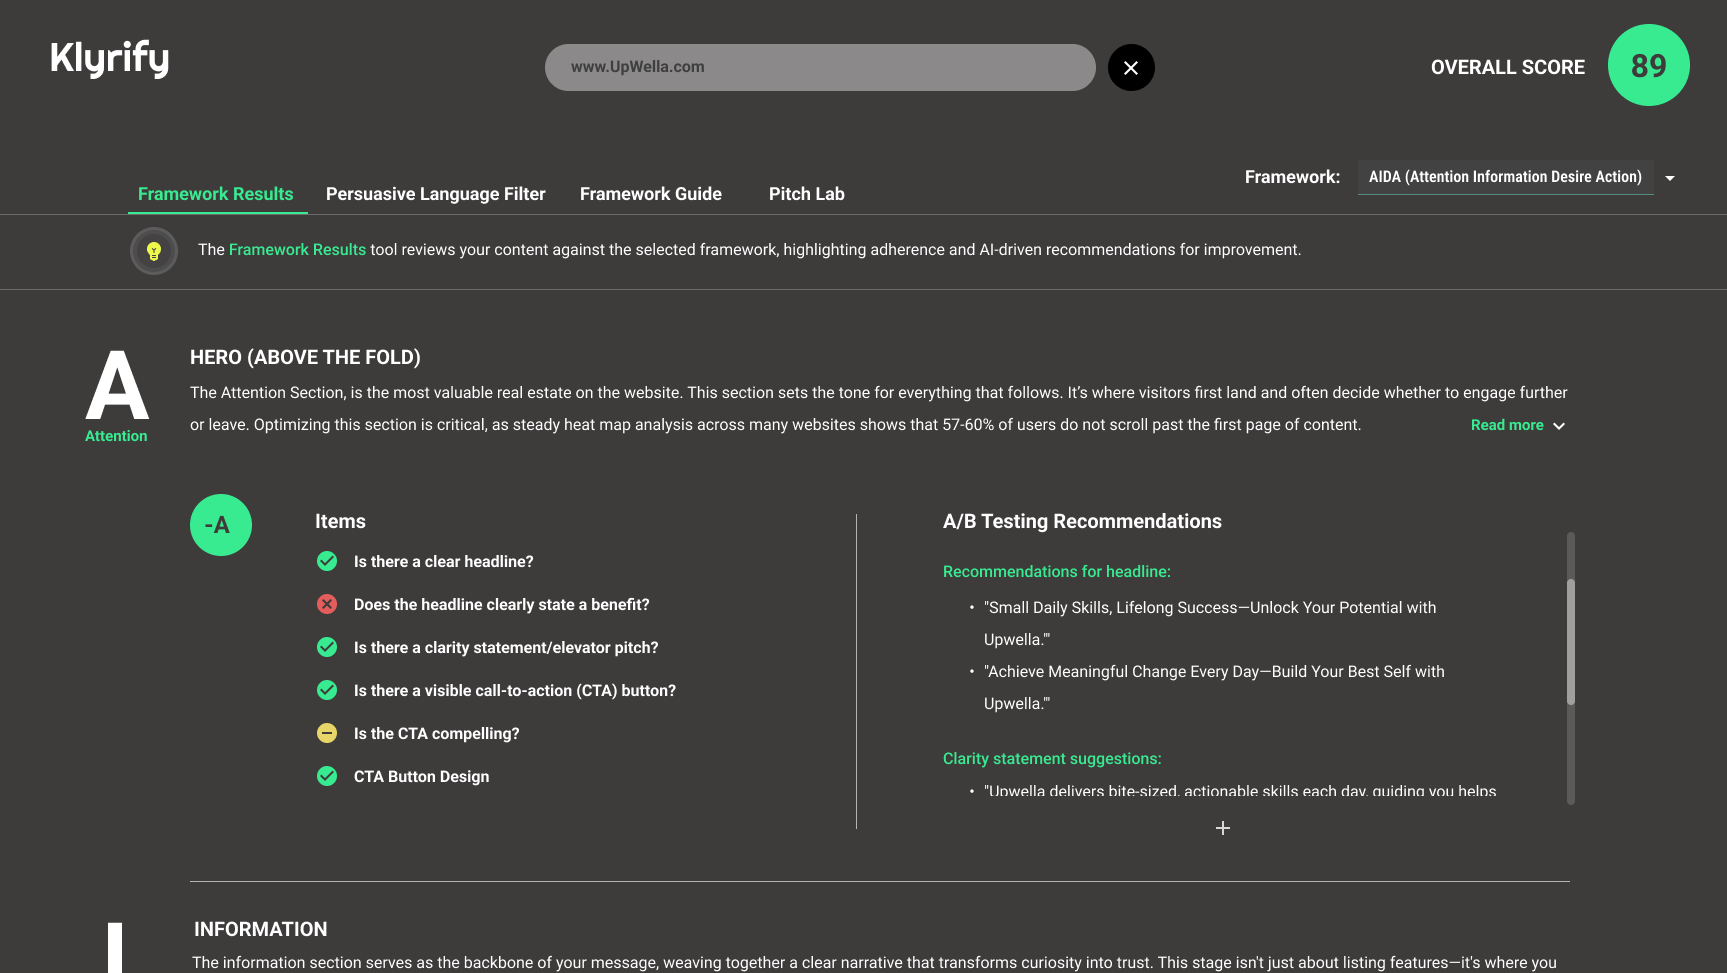This screenshot has height=973, width=1727.
Task: Expand Read more in Hero section
Action: tap(1507, 425)
